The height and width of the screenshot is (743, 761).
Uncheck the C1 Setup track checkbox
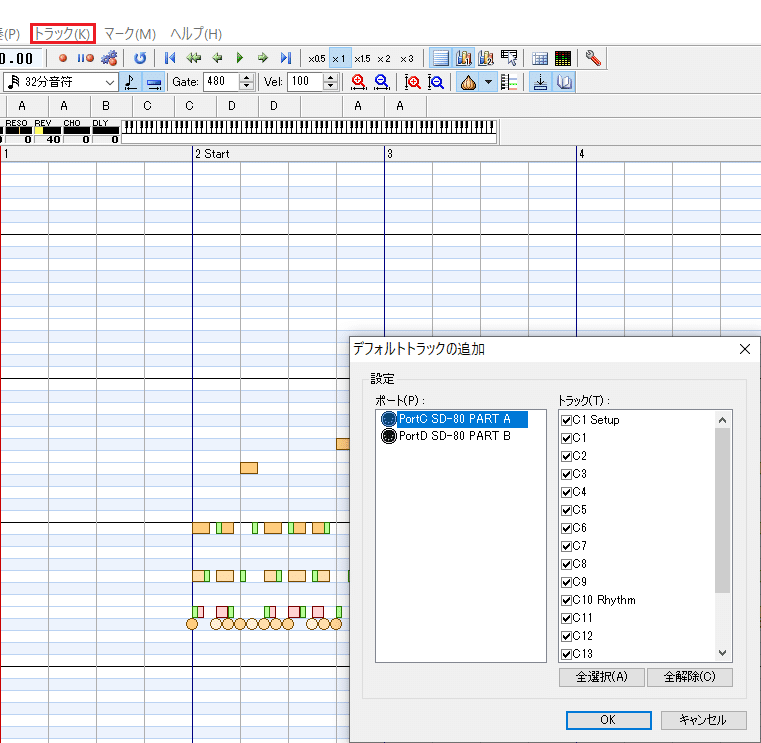pos(566,420)
